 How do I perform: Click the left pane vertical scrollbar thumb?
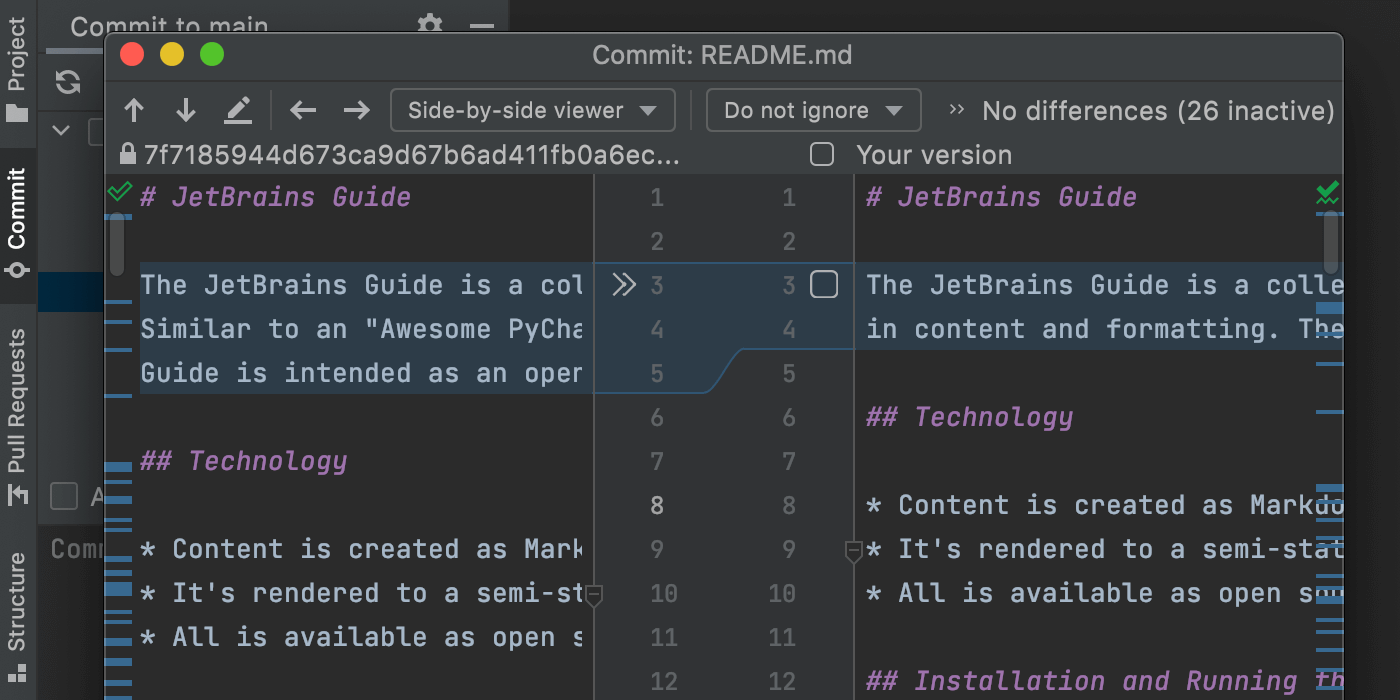116,243
